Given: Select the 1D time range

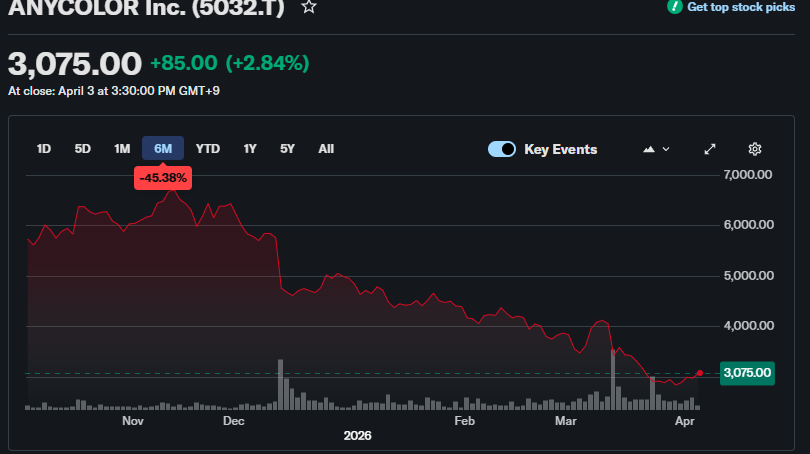Looking at the screenshot, I should pyautogui.click(x=43, y=149).
